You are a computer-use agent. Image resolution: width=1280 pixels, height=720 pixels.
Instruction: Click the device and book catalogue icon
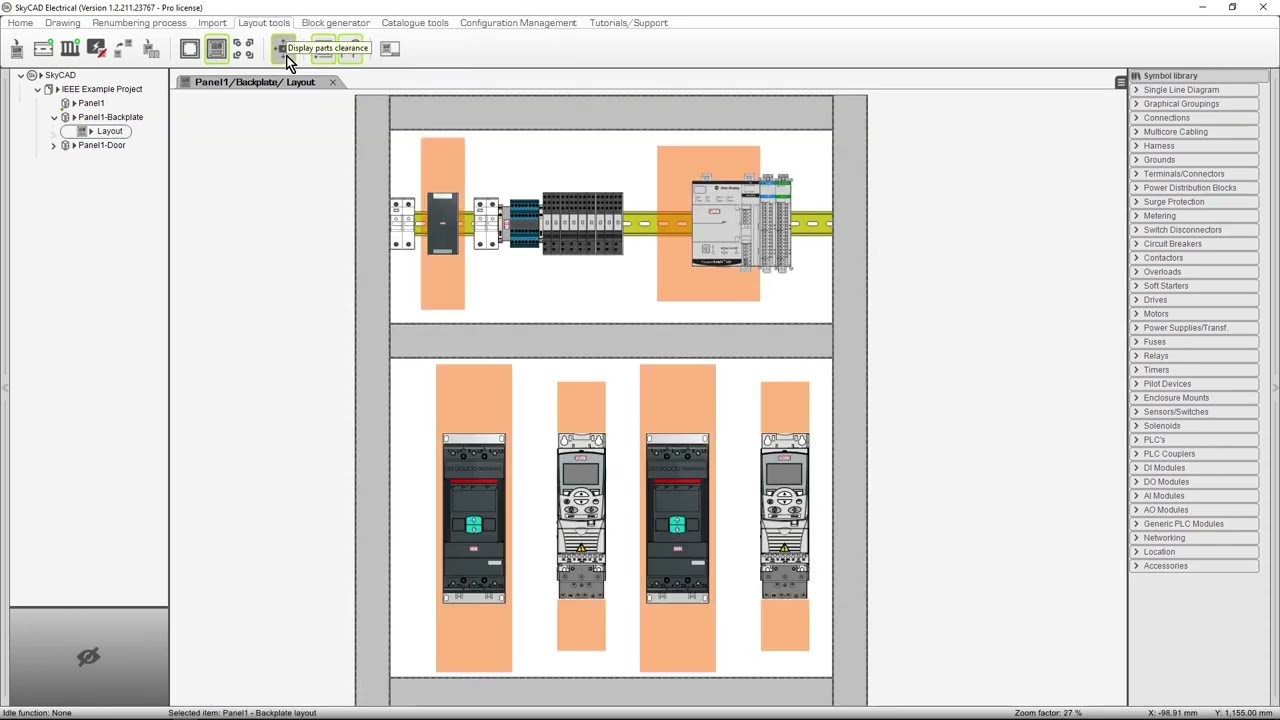click(x=151, y=48)
